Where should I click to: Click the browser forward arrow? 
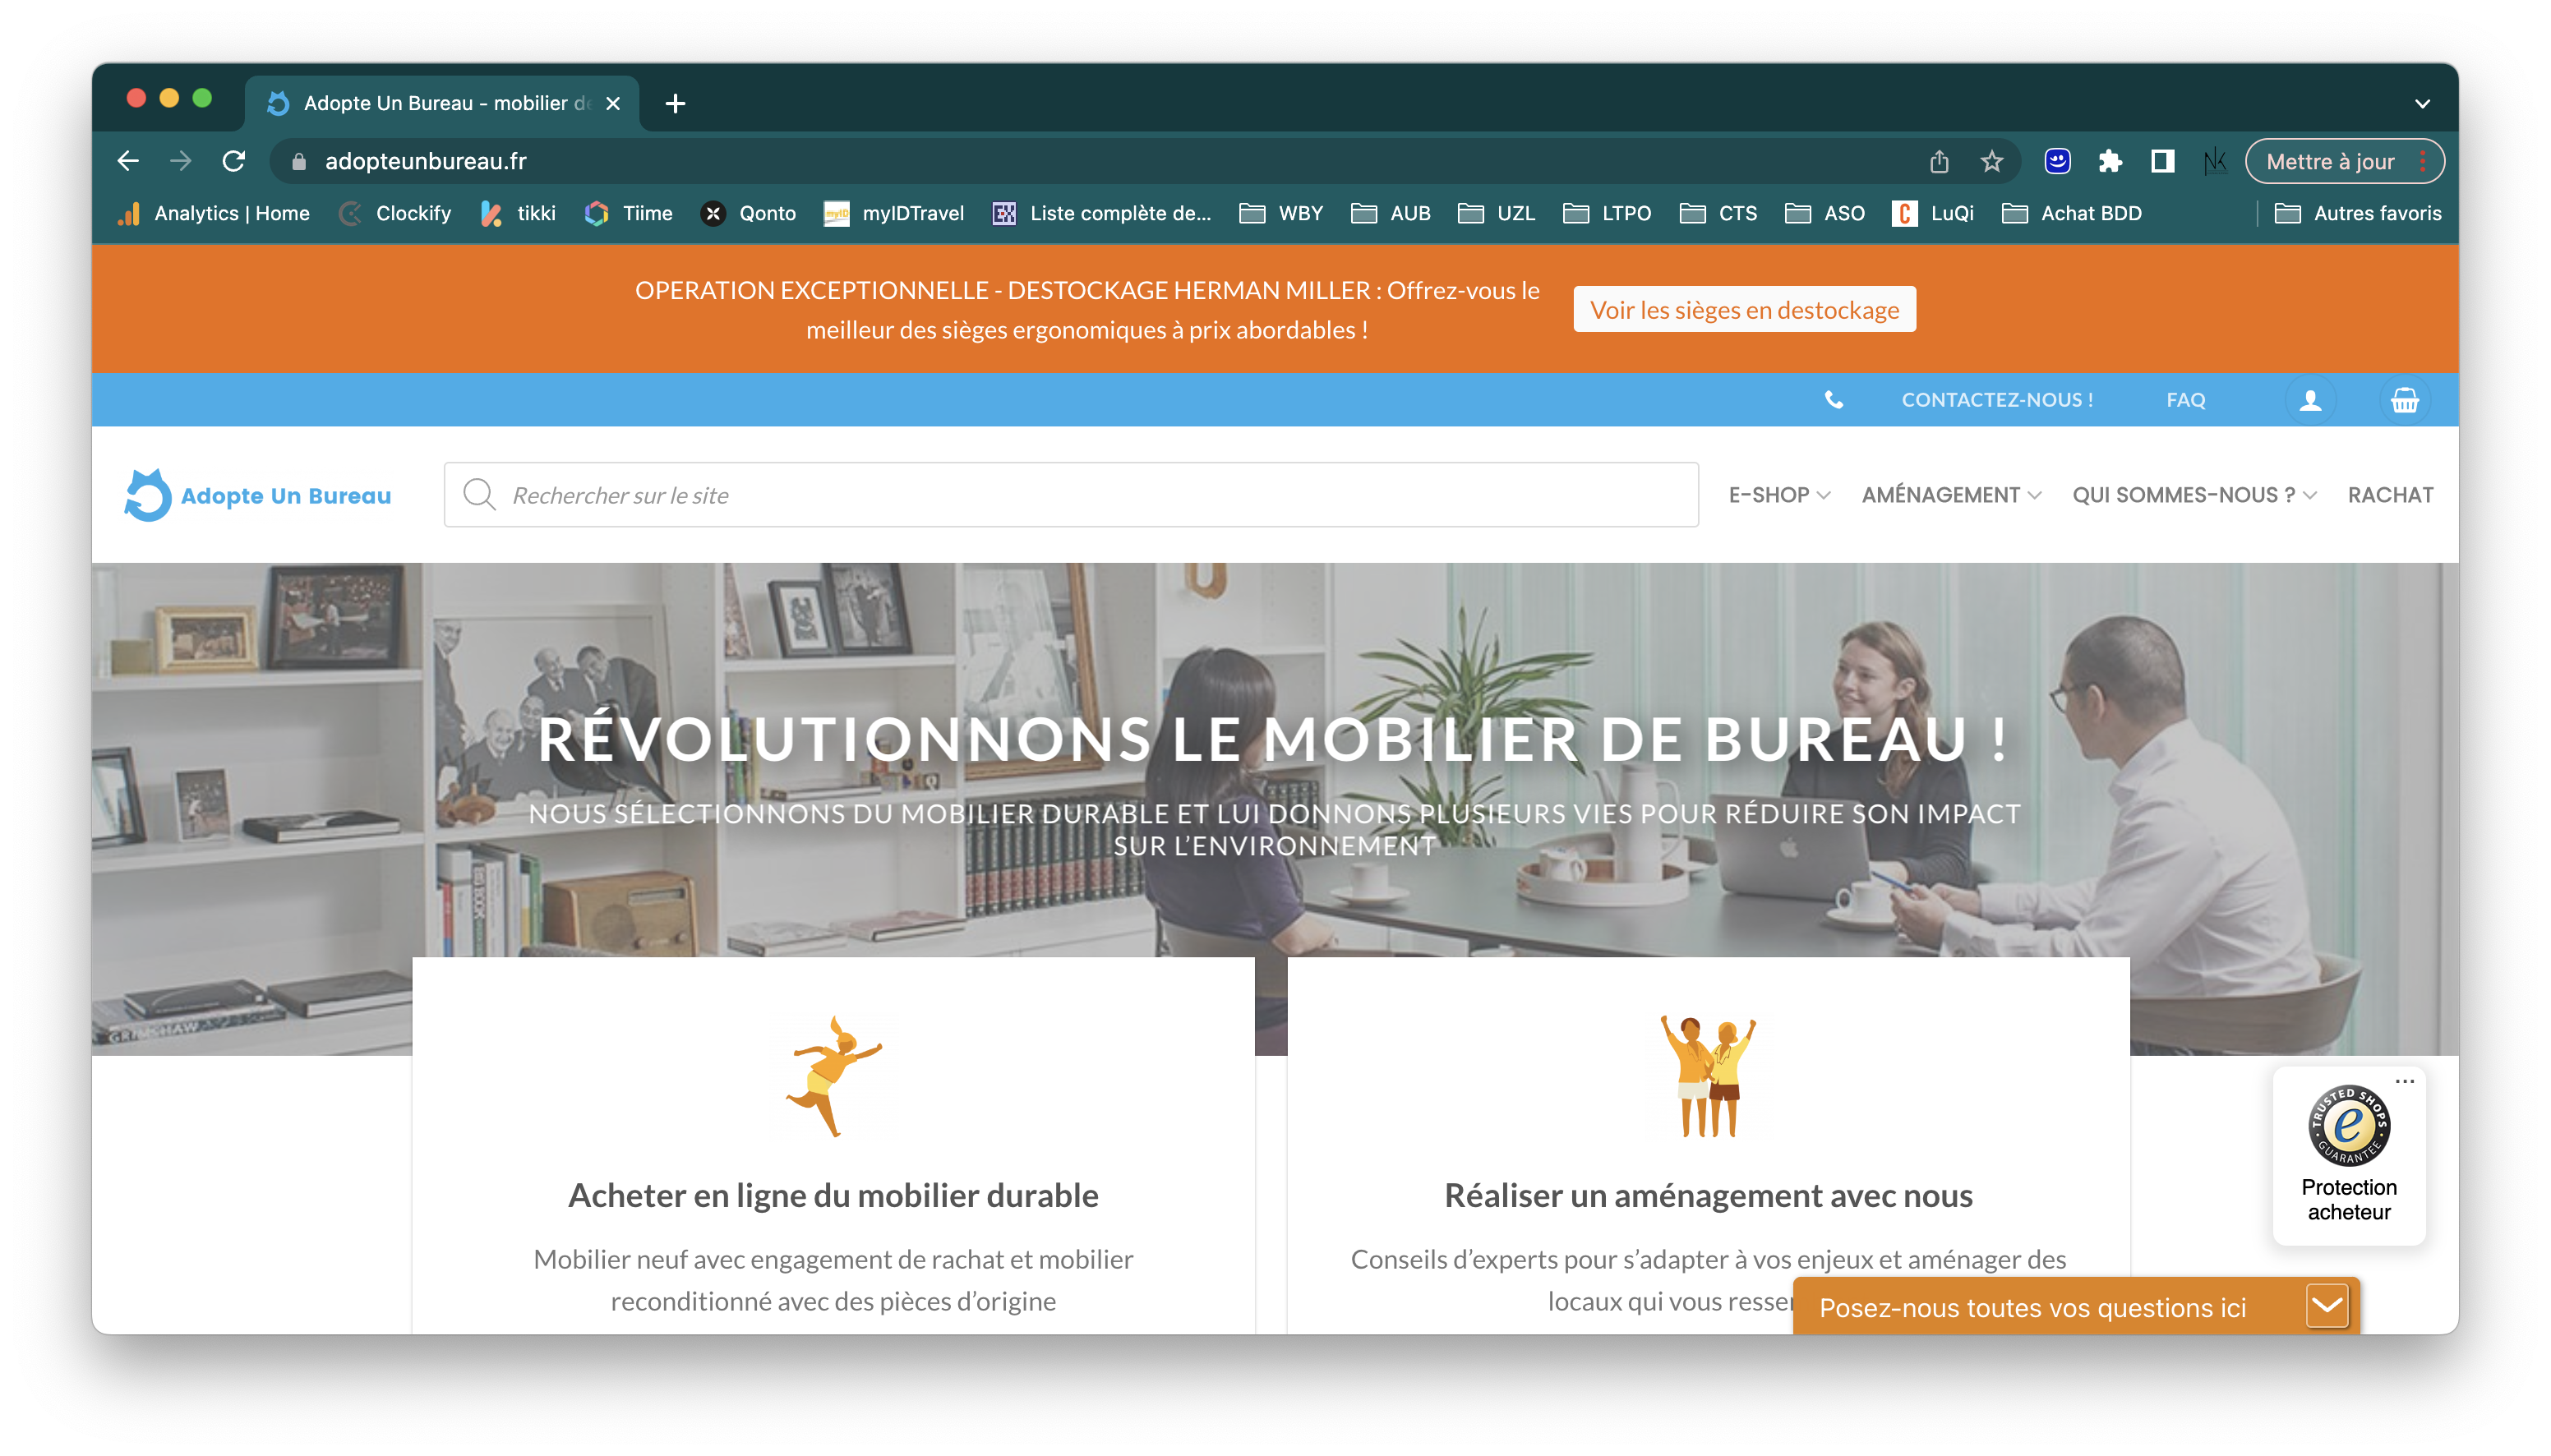pyautogui.click(x=181, y=161)
